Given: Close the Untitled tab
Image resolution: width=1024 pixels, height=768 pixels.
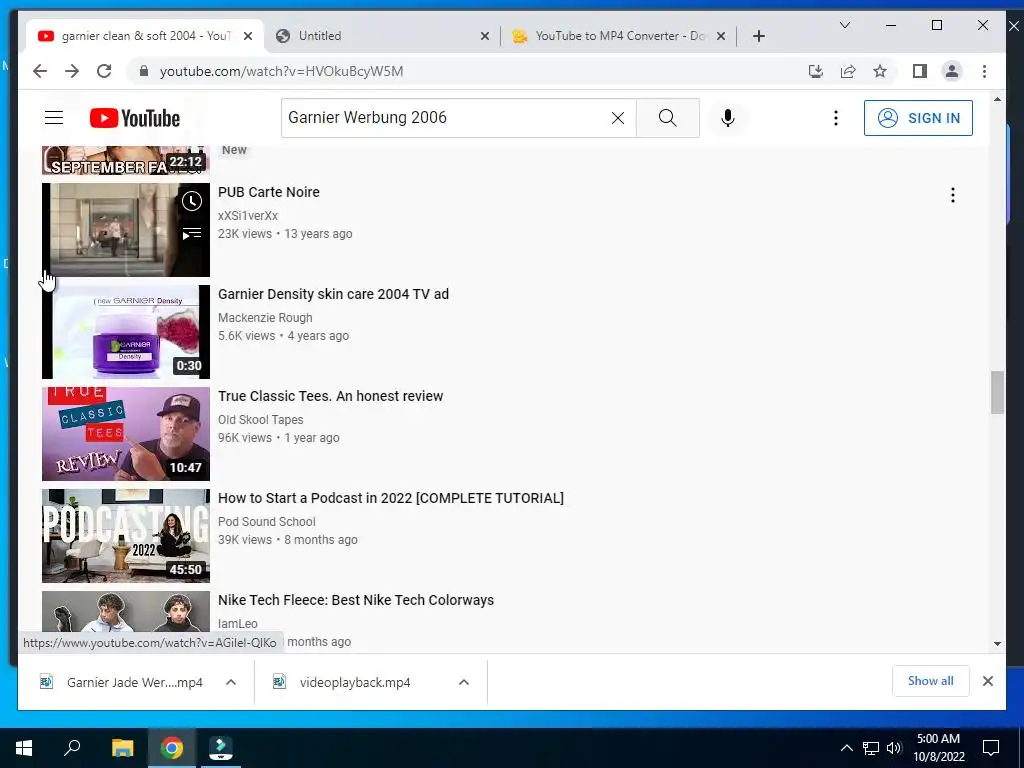Looking at the screenshot, I should [x=485, y=36].
